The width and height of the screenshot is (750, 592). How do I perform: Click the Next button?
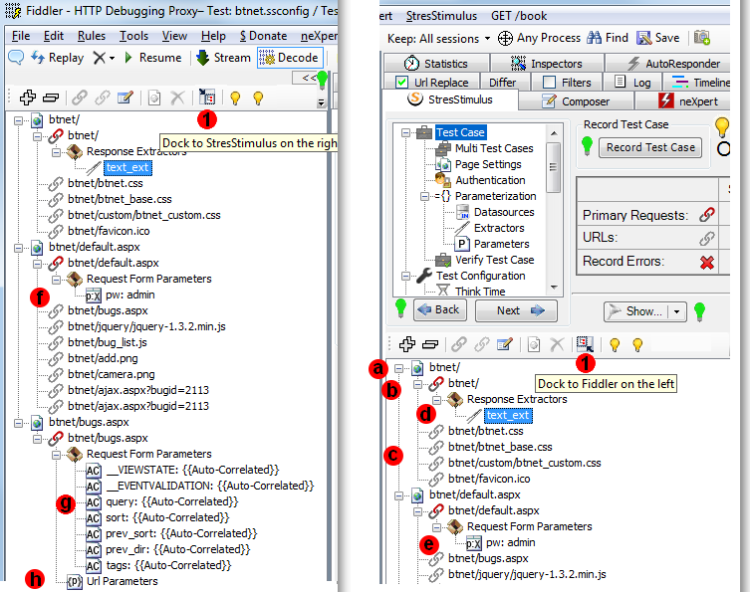(x=516, y=311)
